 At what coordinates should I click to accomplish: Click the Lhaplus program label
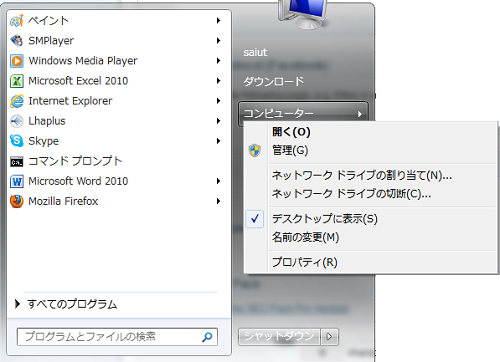click(x=47, y=121)
